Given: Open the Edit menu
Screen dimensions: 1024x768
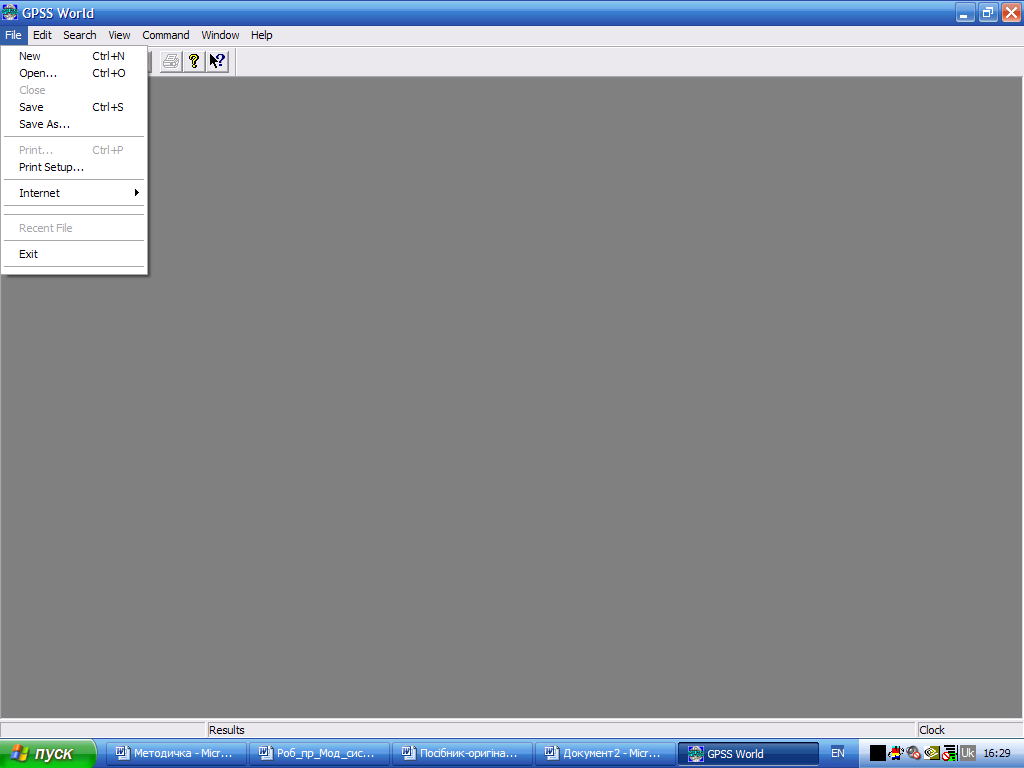Looking at the screenshot, I should [x=42, y=35].
